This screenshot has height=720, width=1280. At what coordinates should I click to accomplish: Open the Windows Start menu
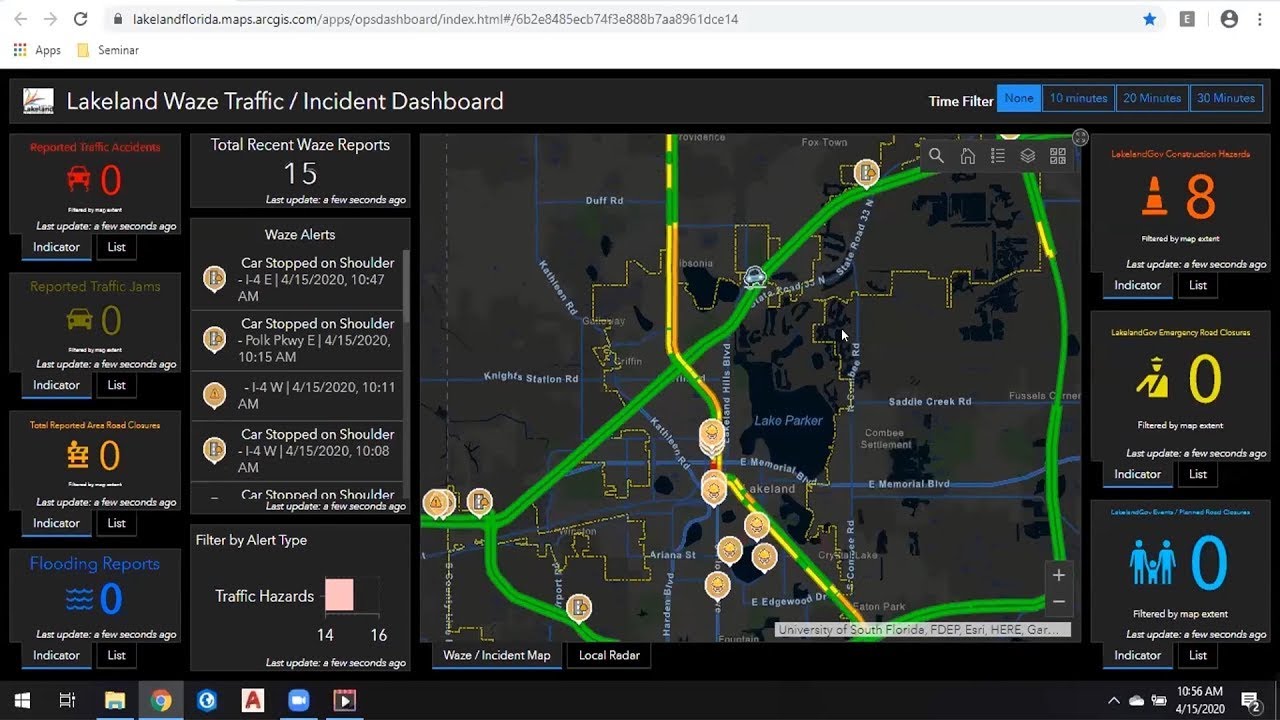(x=22, y=700)
